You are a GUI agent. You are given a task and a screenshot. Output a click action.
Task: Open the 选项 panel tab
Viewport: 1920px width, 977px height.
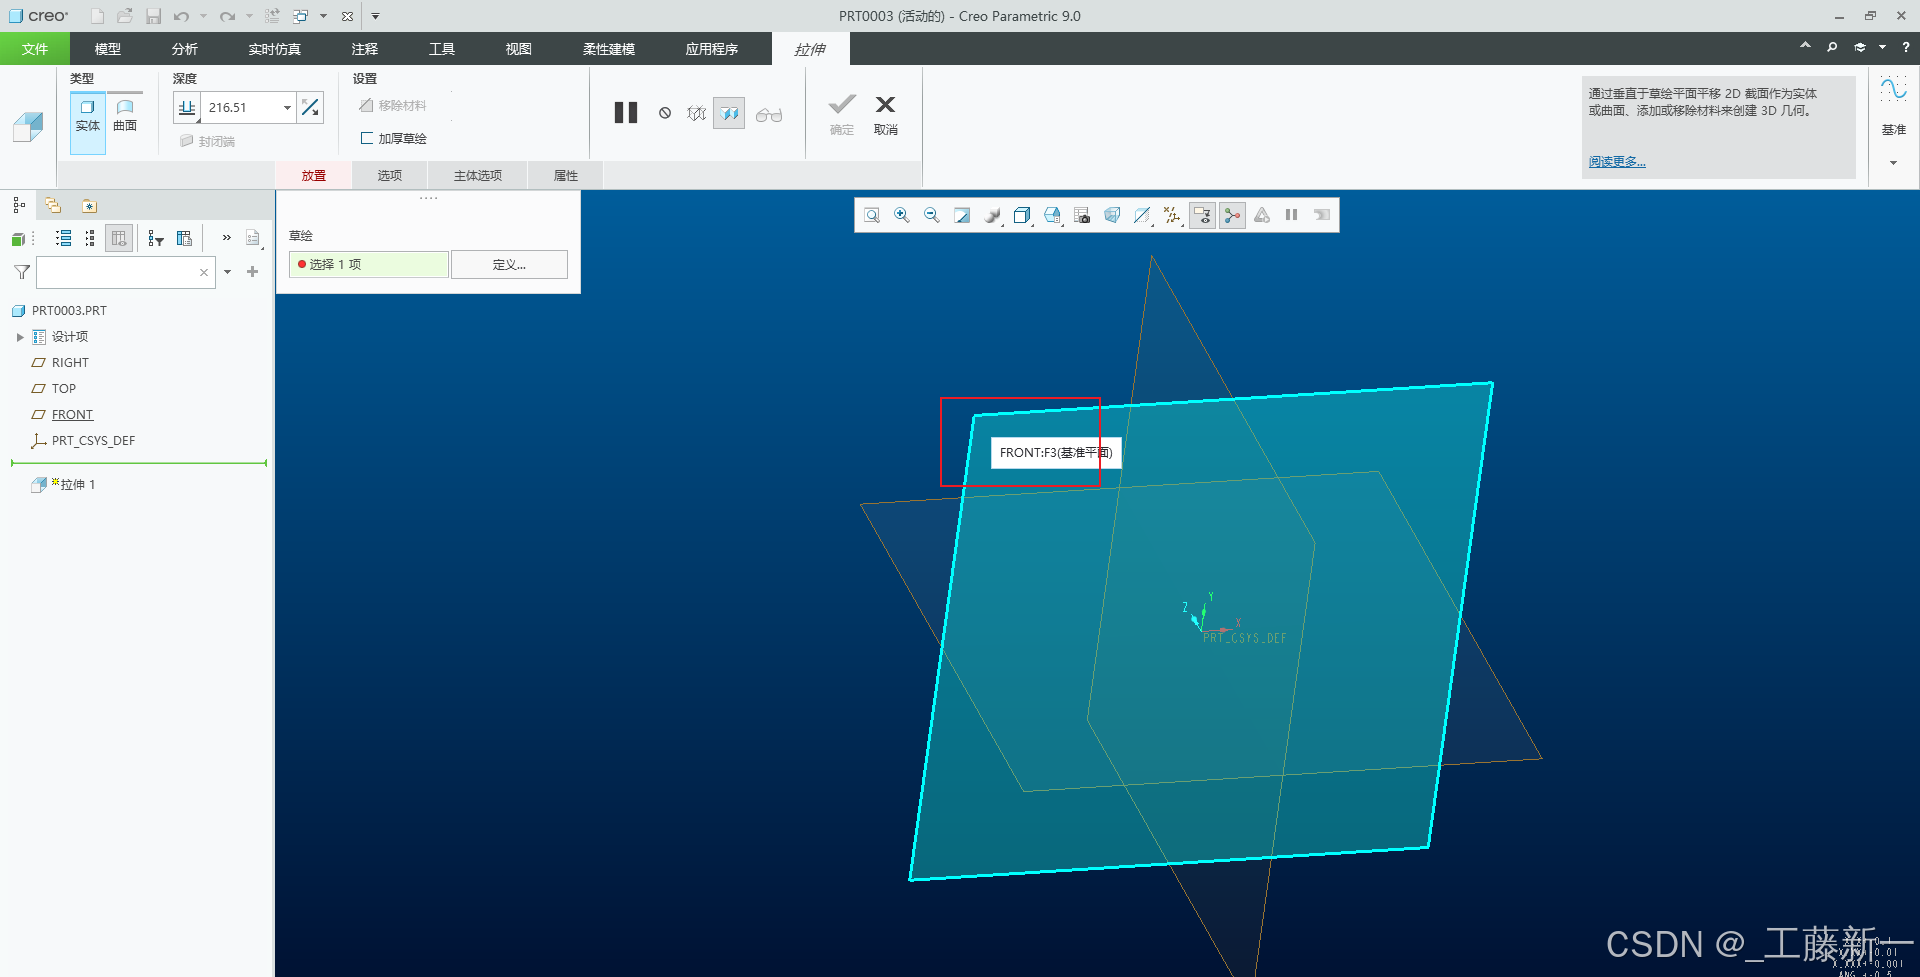pos(390,175)
